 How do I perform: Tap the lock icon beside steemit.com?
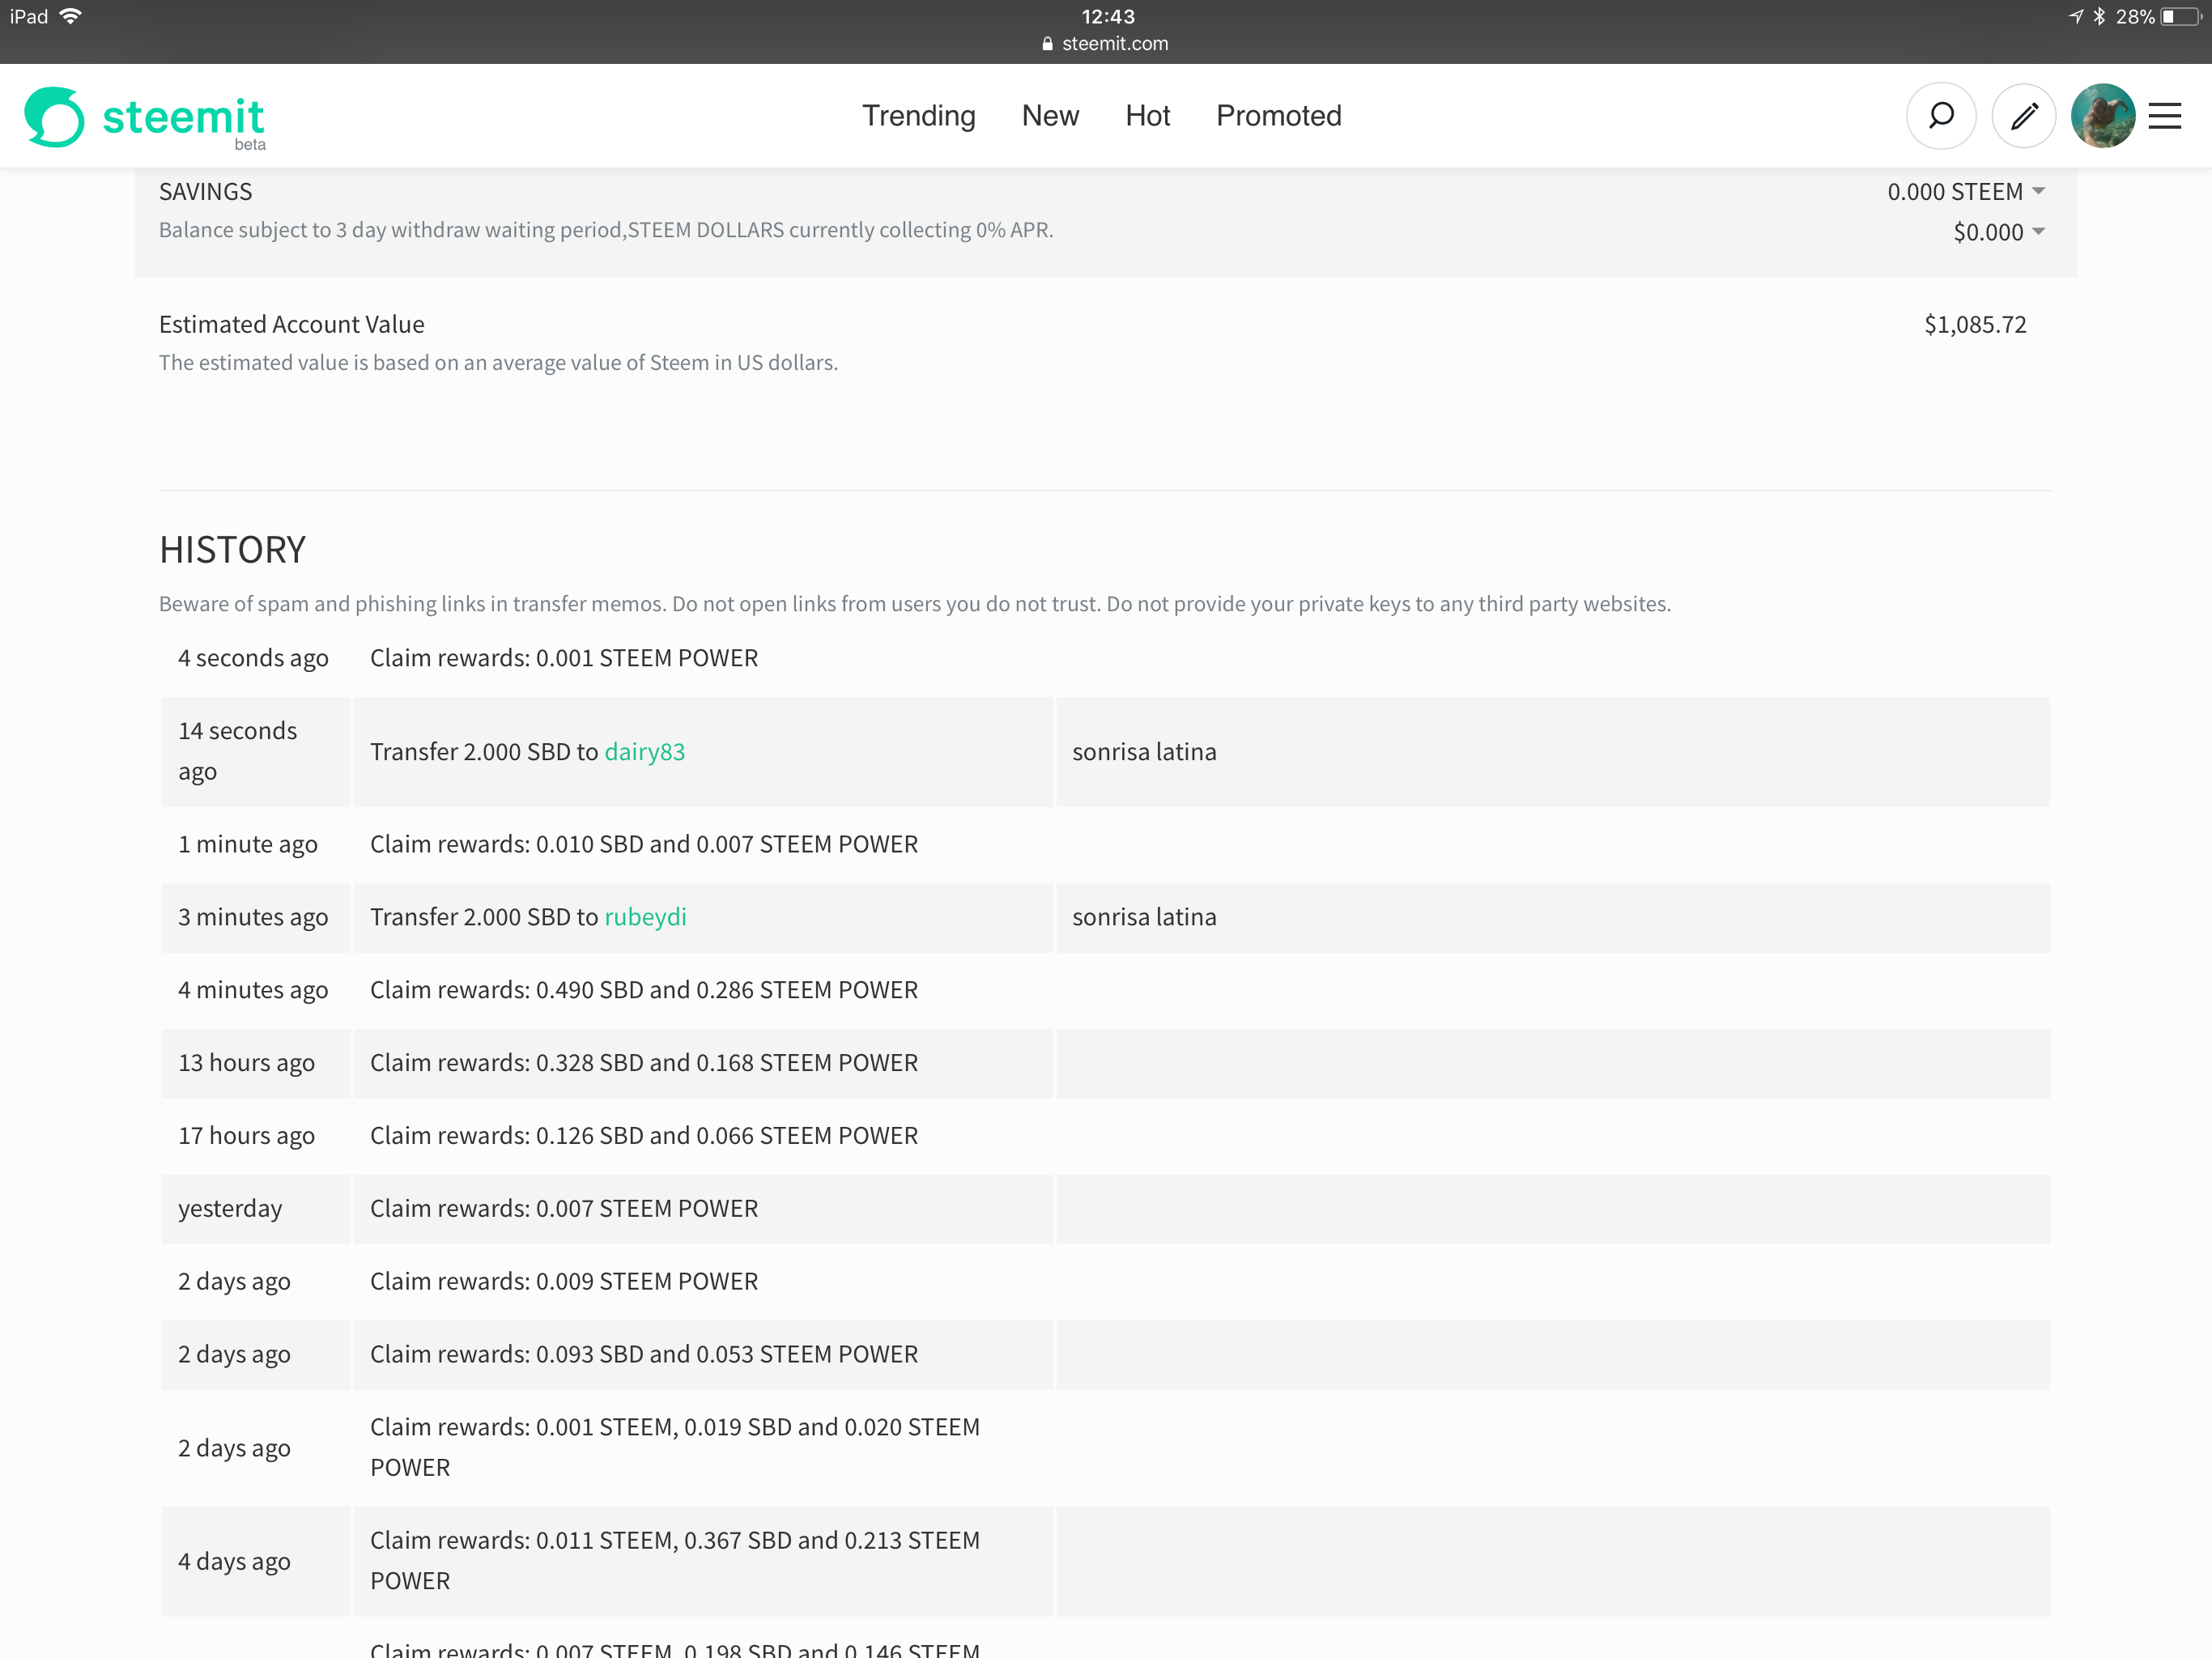click(1047, 44)
